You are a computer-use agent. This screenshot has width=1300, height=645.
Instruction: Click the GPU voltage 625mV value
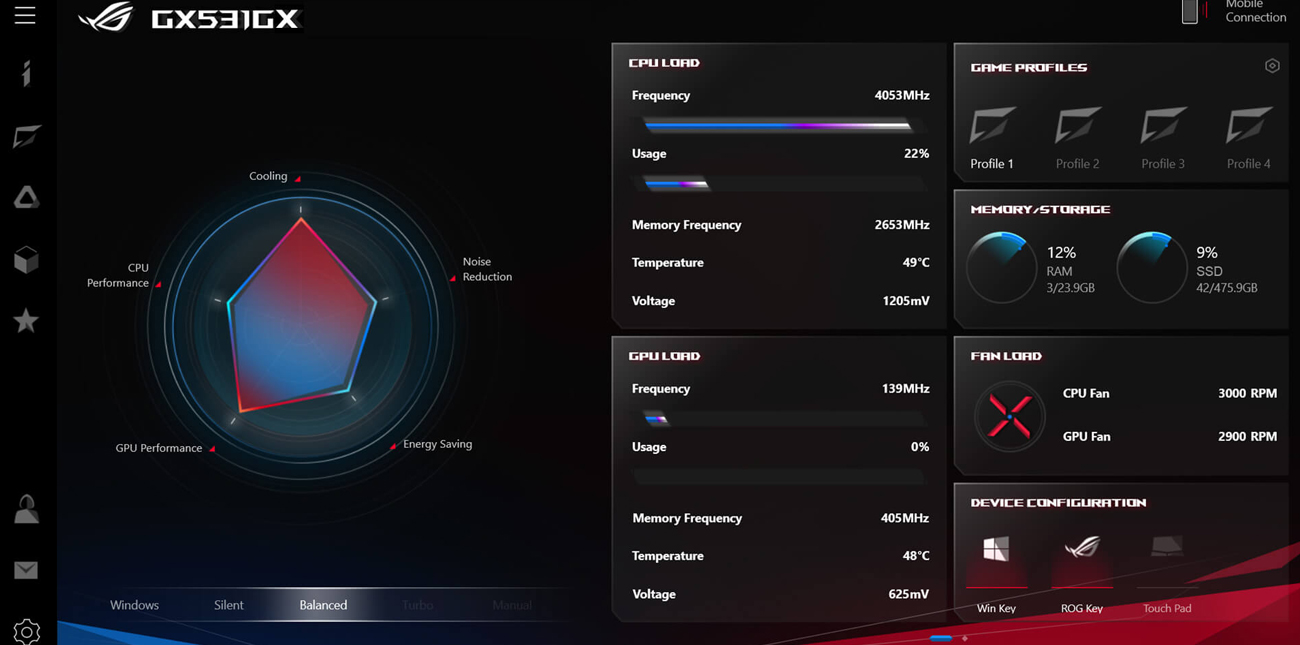point(909,593)
